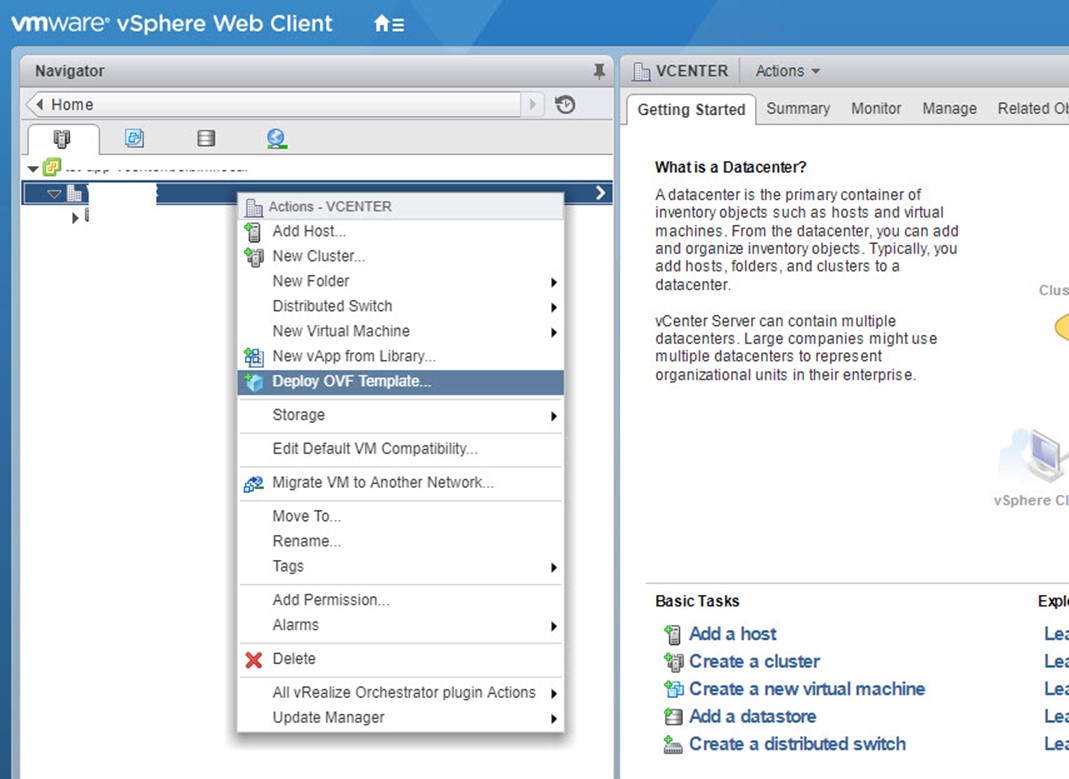Open the navigation history icon
Viewport: 1069px width, 779px height.
(x=565, y=104)
